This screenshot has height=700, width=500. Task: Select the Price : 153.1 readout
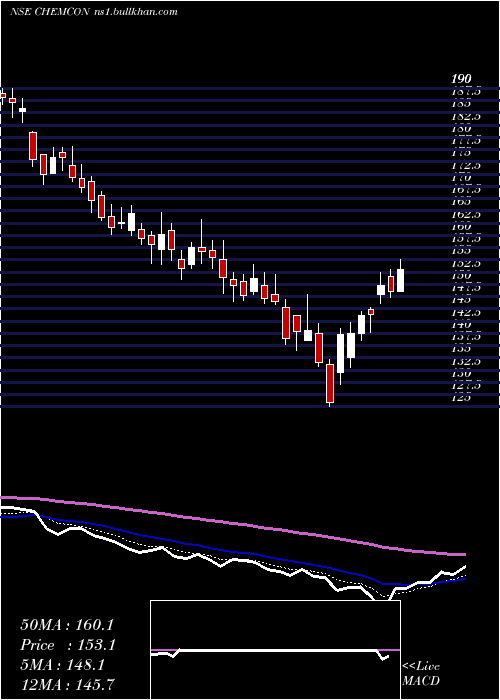point(68,645)
